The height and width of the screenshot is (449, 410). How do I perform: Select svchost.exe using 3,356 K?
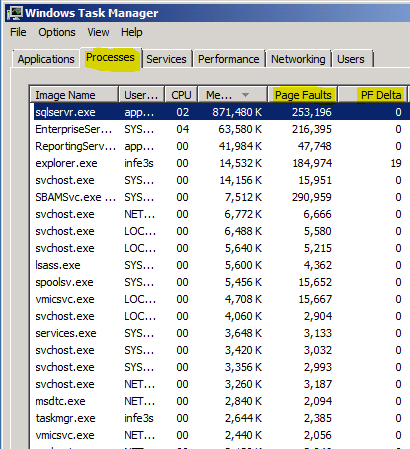(x=220, y=367)
